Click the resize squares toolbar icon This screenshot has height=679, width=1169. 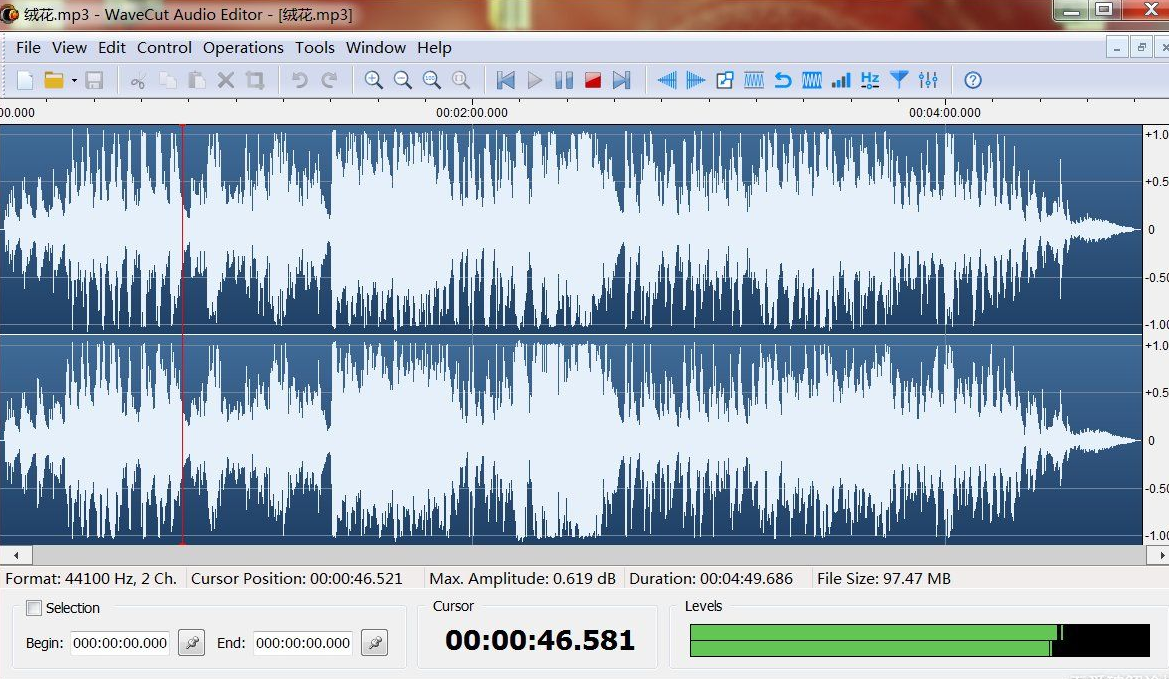pos(725,80)
